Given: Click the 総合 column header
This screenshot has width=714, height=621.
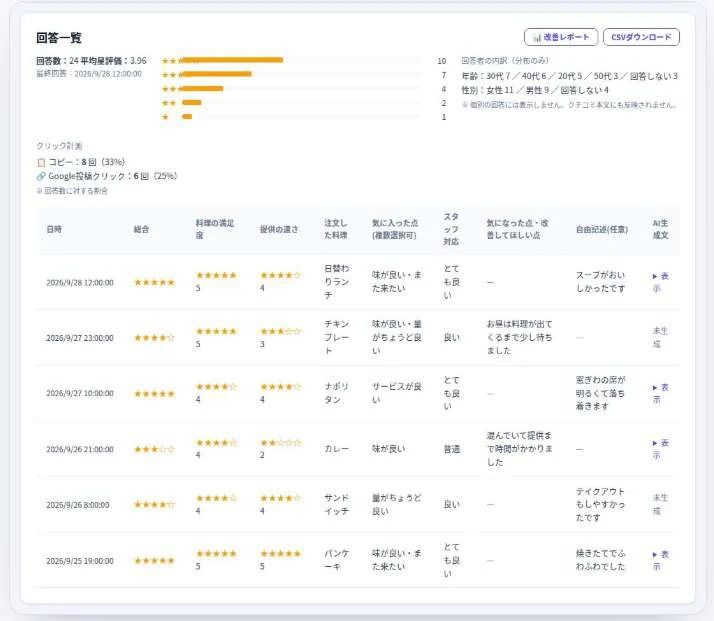Looking at the screenshot, I should point(141,229).
